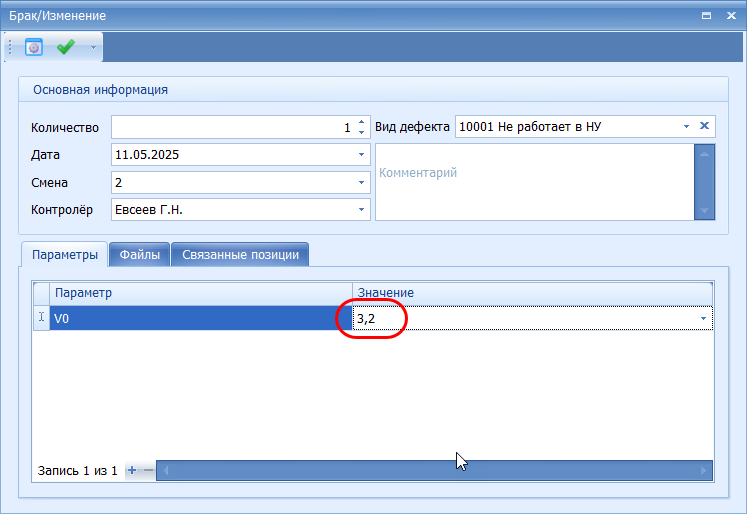Open the Вид дефекта dropdown arrow
The width and height of the screenshot is (747, 514).
tap(686, 126)
